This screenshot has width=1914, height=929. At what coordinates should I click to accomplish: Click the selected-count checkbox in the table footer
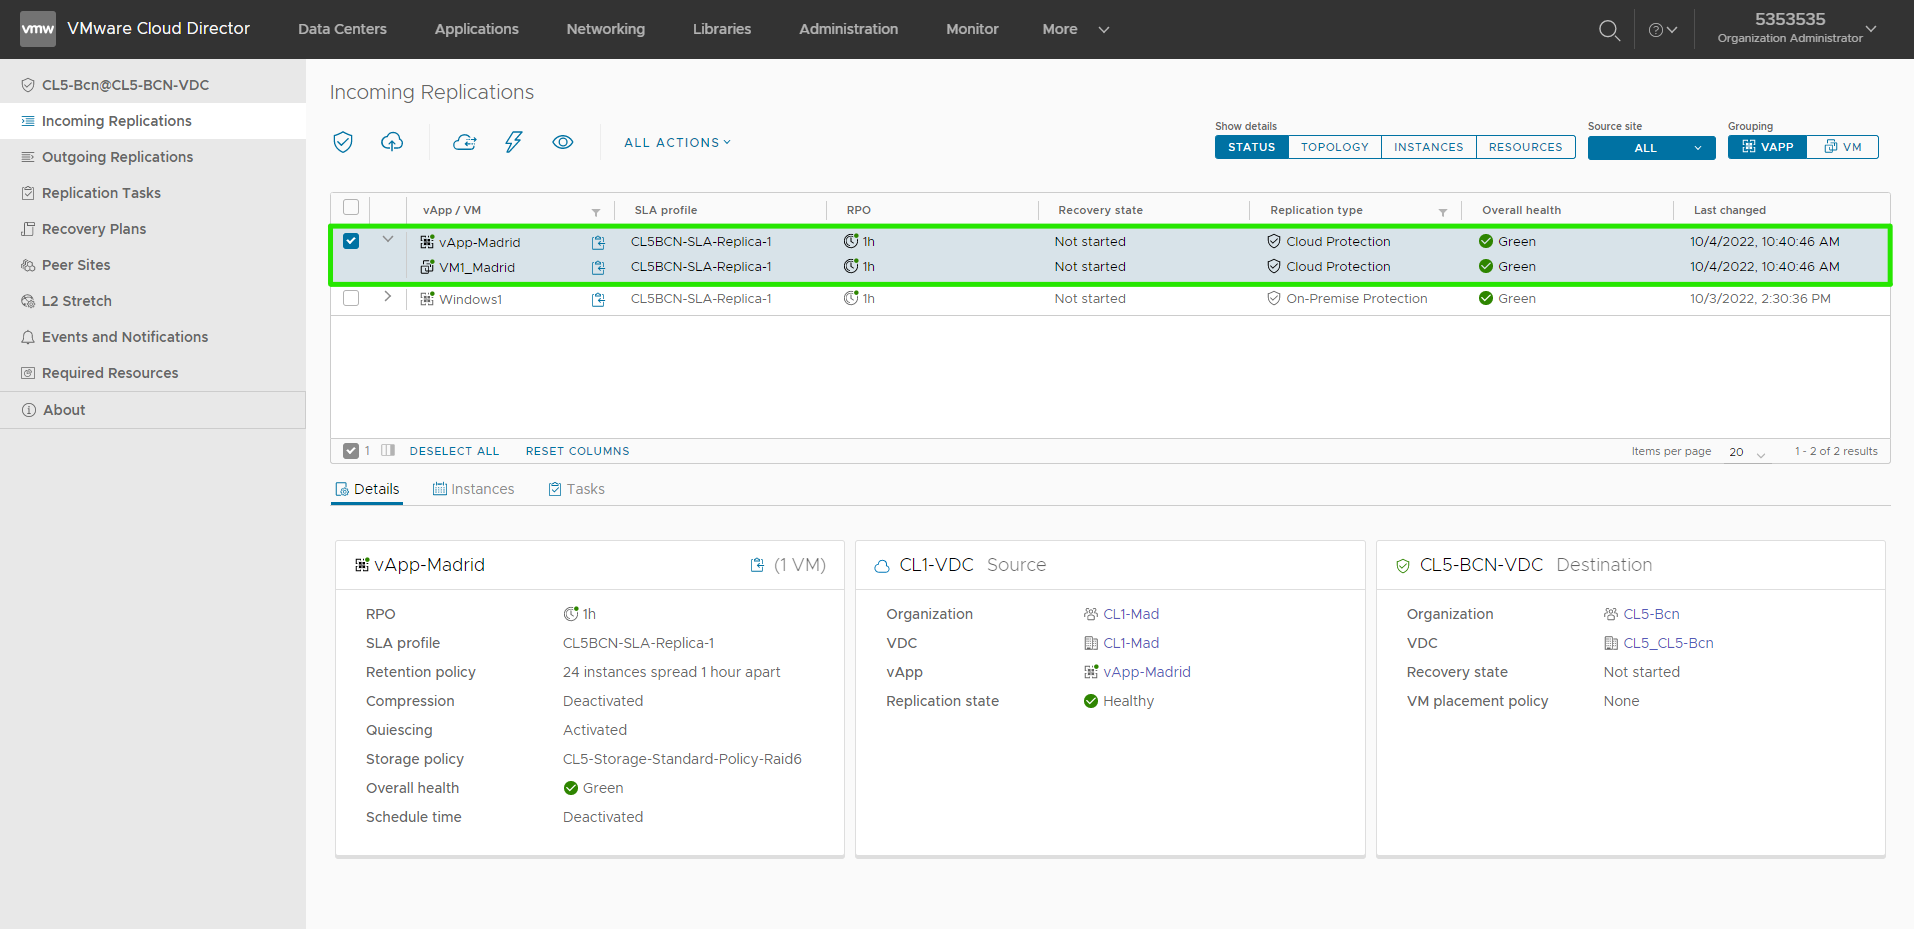coord(351,451)
